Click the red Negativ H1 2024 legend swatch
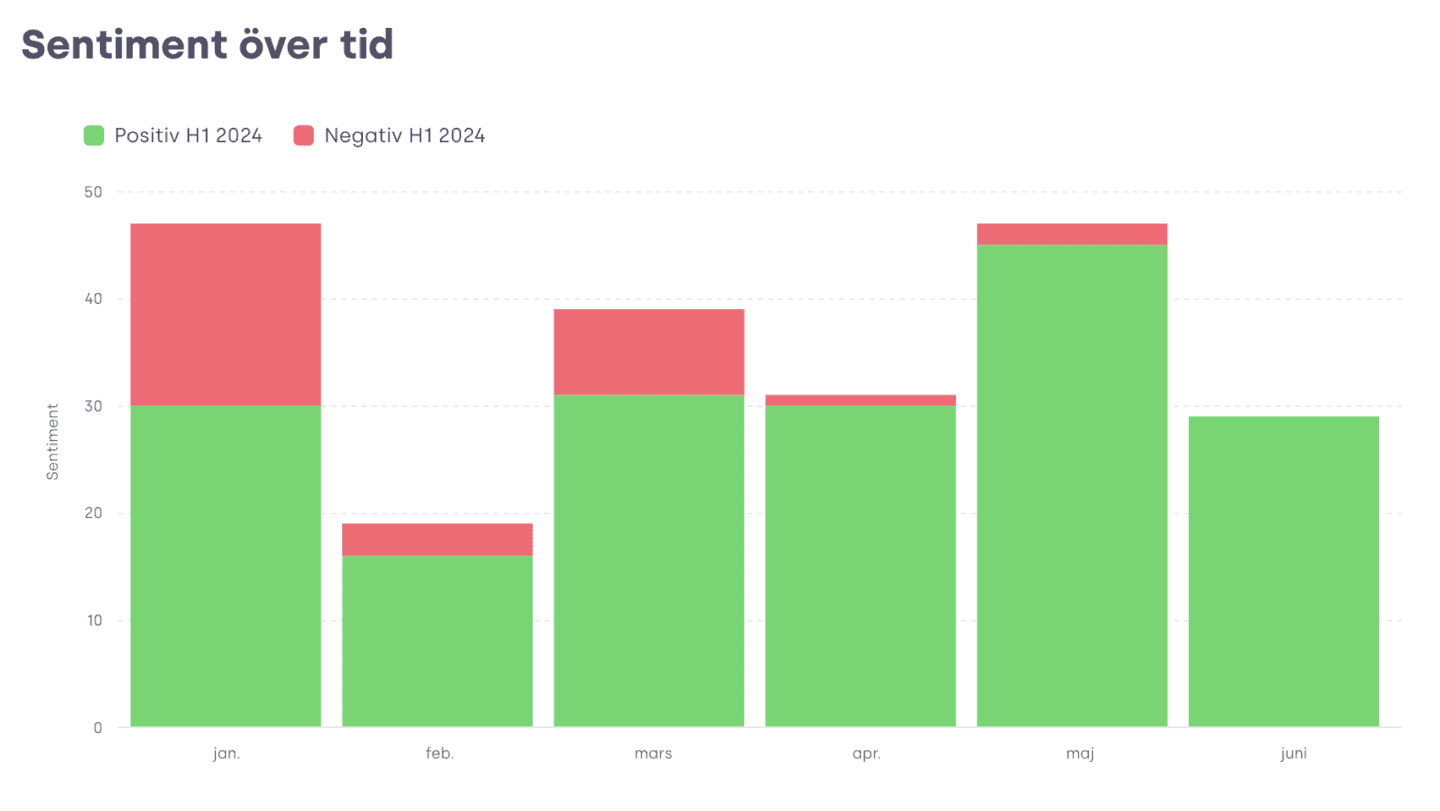The width and height of the screenshot is (1440, 811). 304,135
